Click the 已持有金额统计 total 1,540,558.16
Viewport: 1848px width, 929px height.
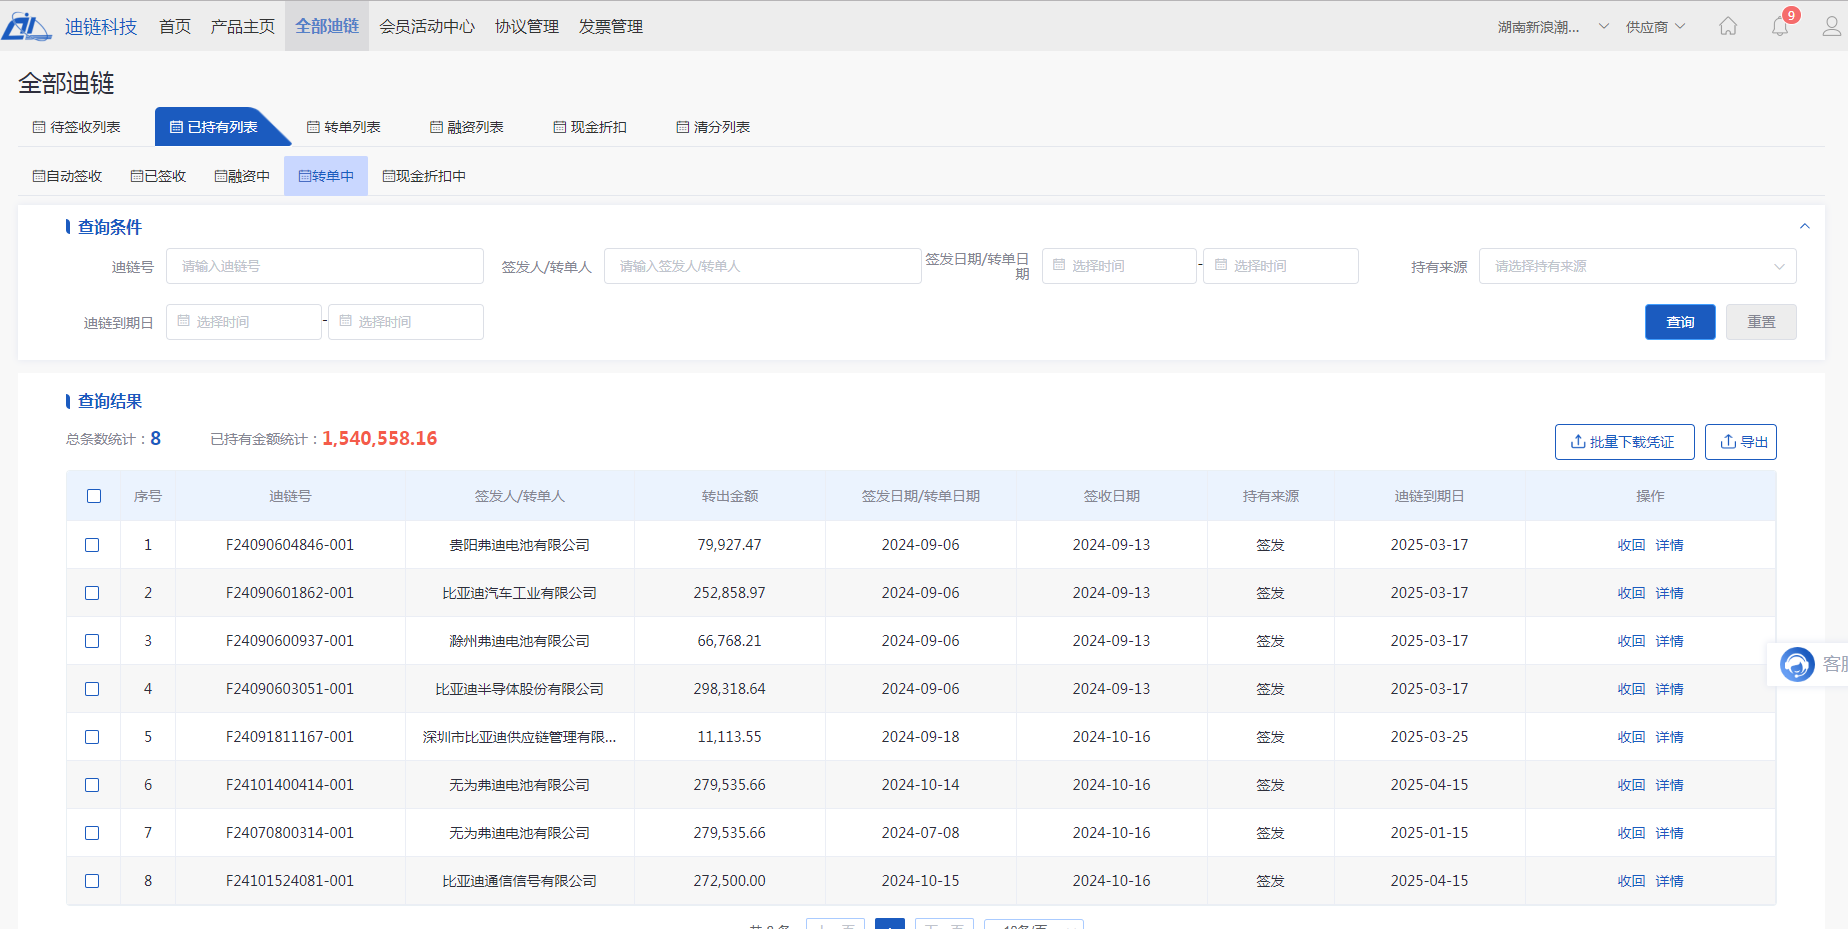[x=380, y=439]
